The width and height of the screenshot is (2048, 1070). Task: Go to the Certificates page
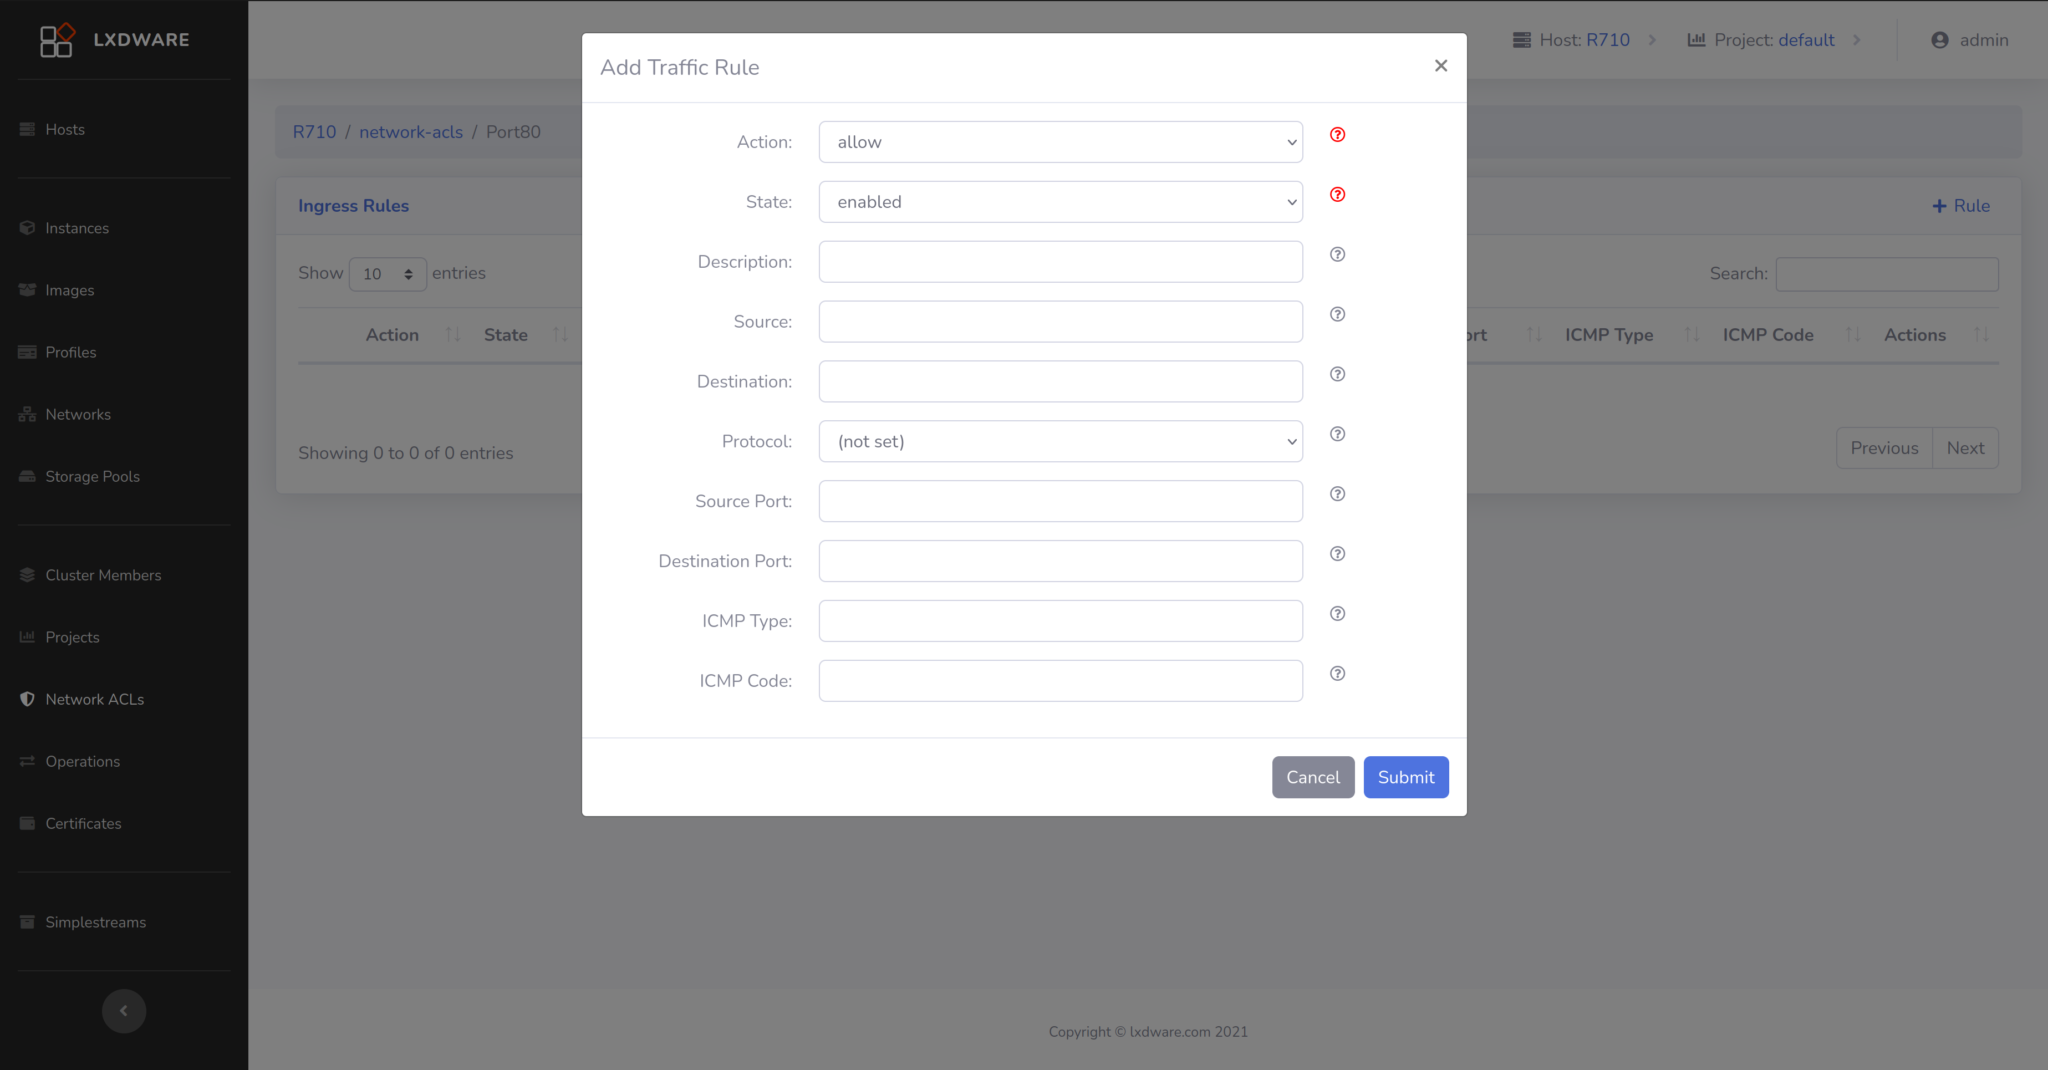[x=83, y=823]
